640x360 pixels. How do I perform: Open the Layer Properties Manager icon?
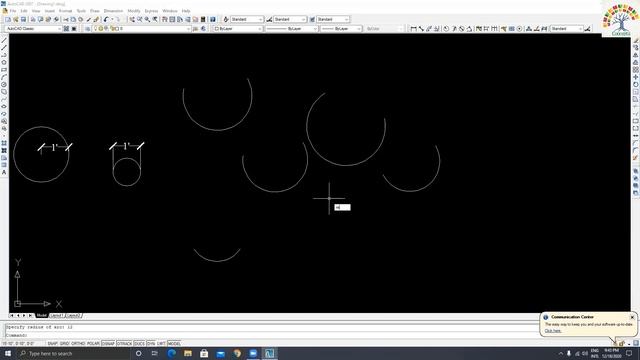point(87,29)
